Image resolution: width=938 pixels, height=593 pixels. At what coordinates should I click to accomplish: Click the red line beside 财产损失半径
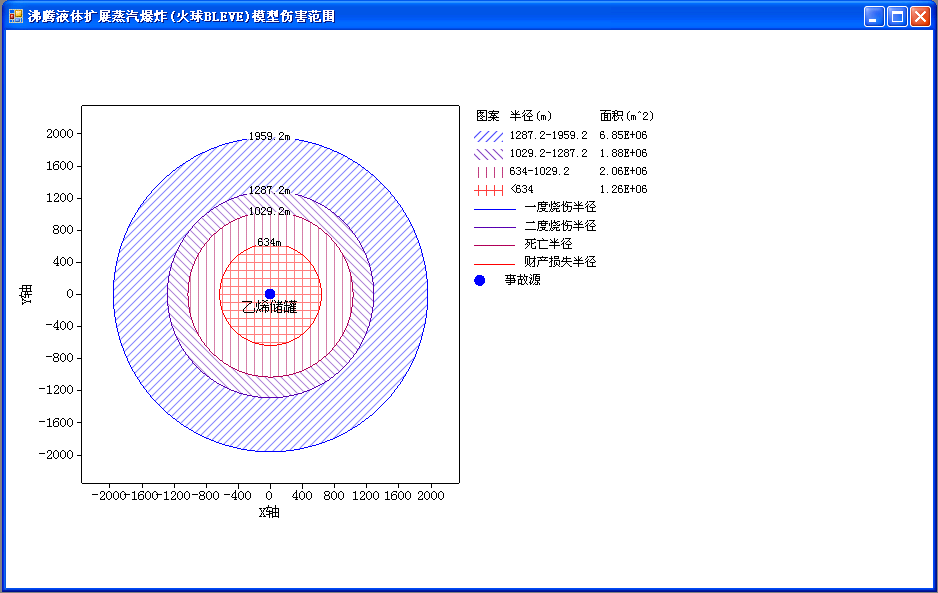pyautogui.click(x=495, y=264)
